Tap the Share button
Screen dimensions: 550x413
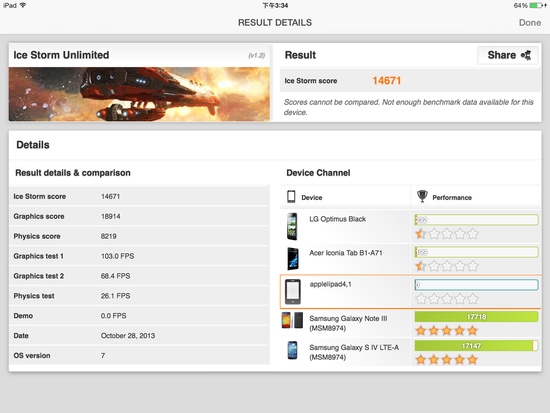coord(508,55)
